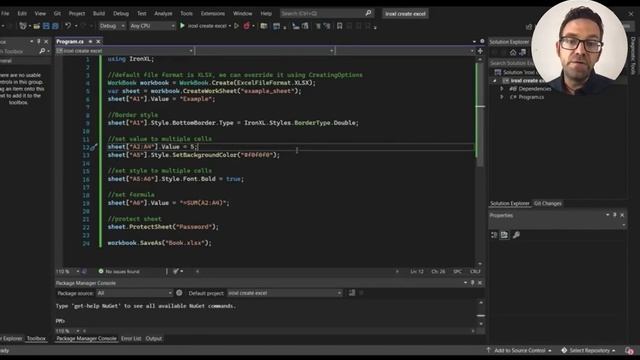Click the Categorized icon in Properties panel
Screen dimensions: 640x360
tap(494, 235)
